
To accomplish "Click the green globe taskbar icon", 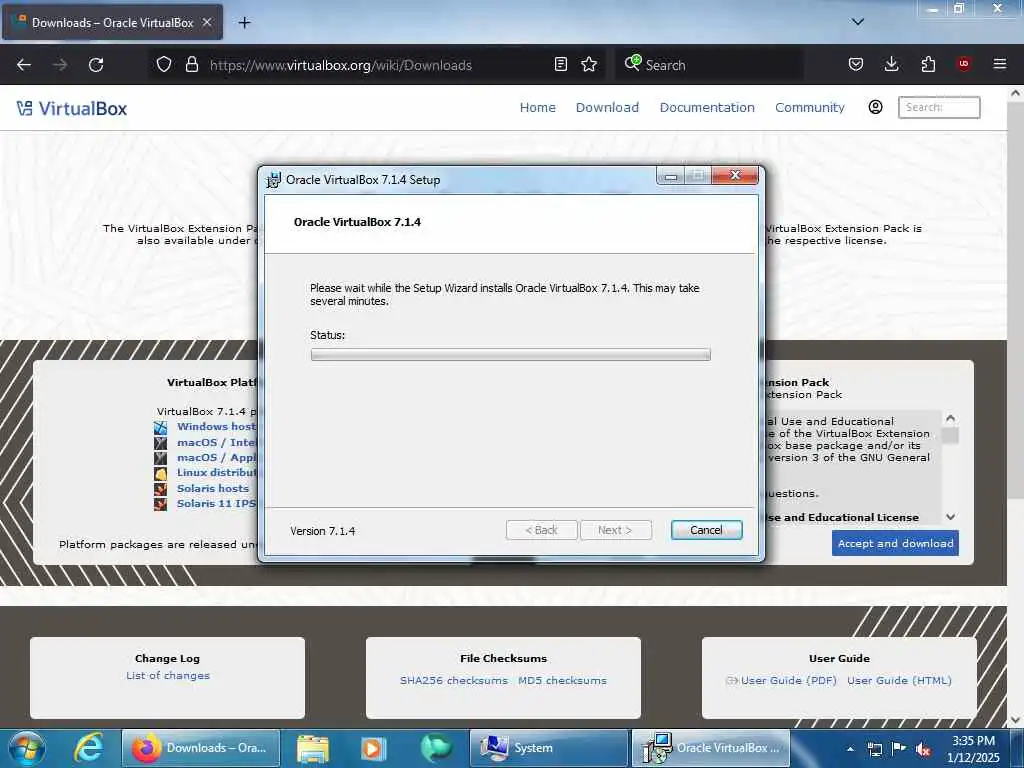I will point(436,748).
